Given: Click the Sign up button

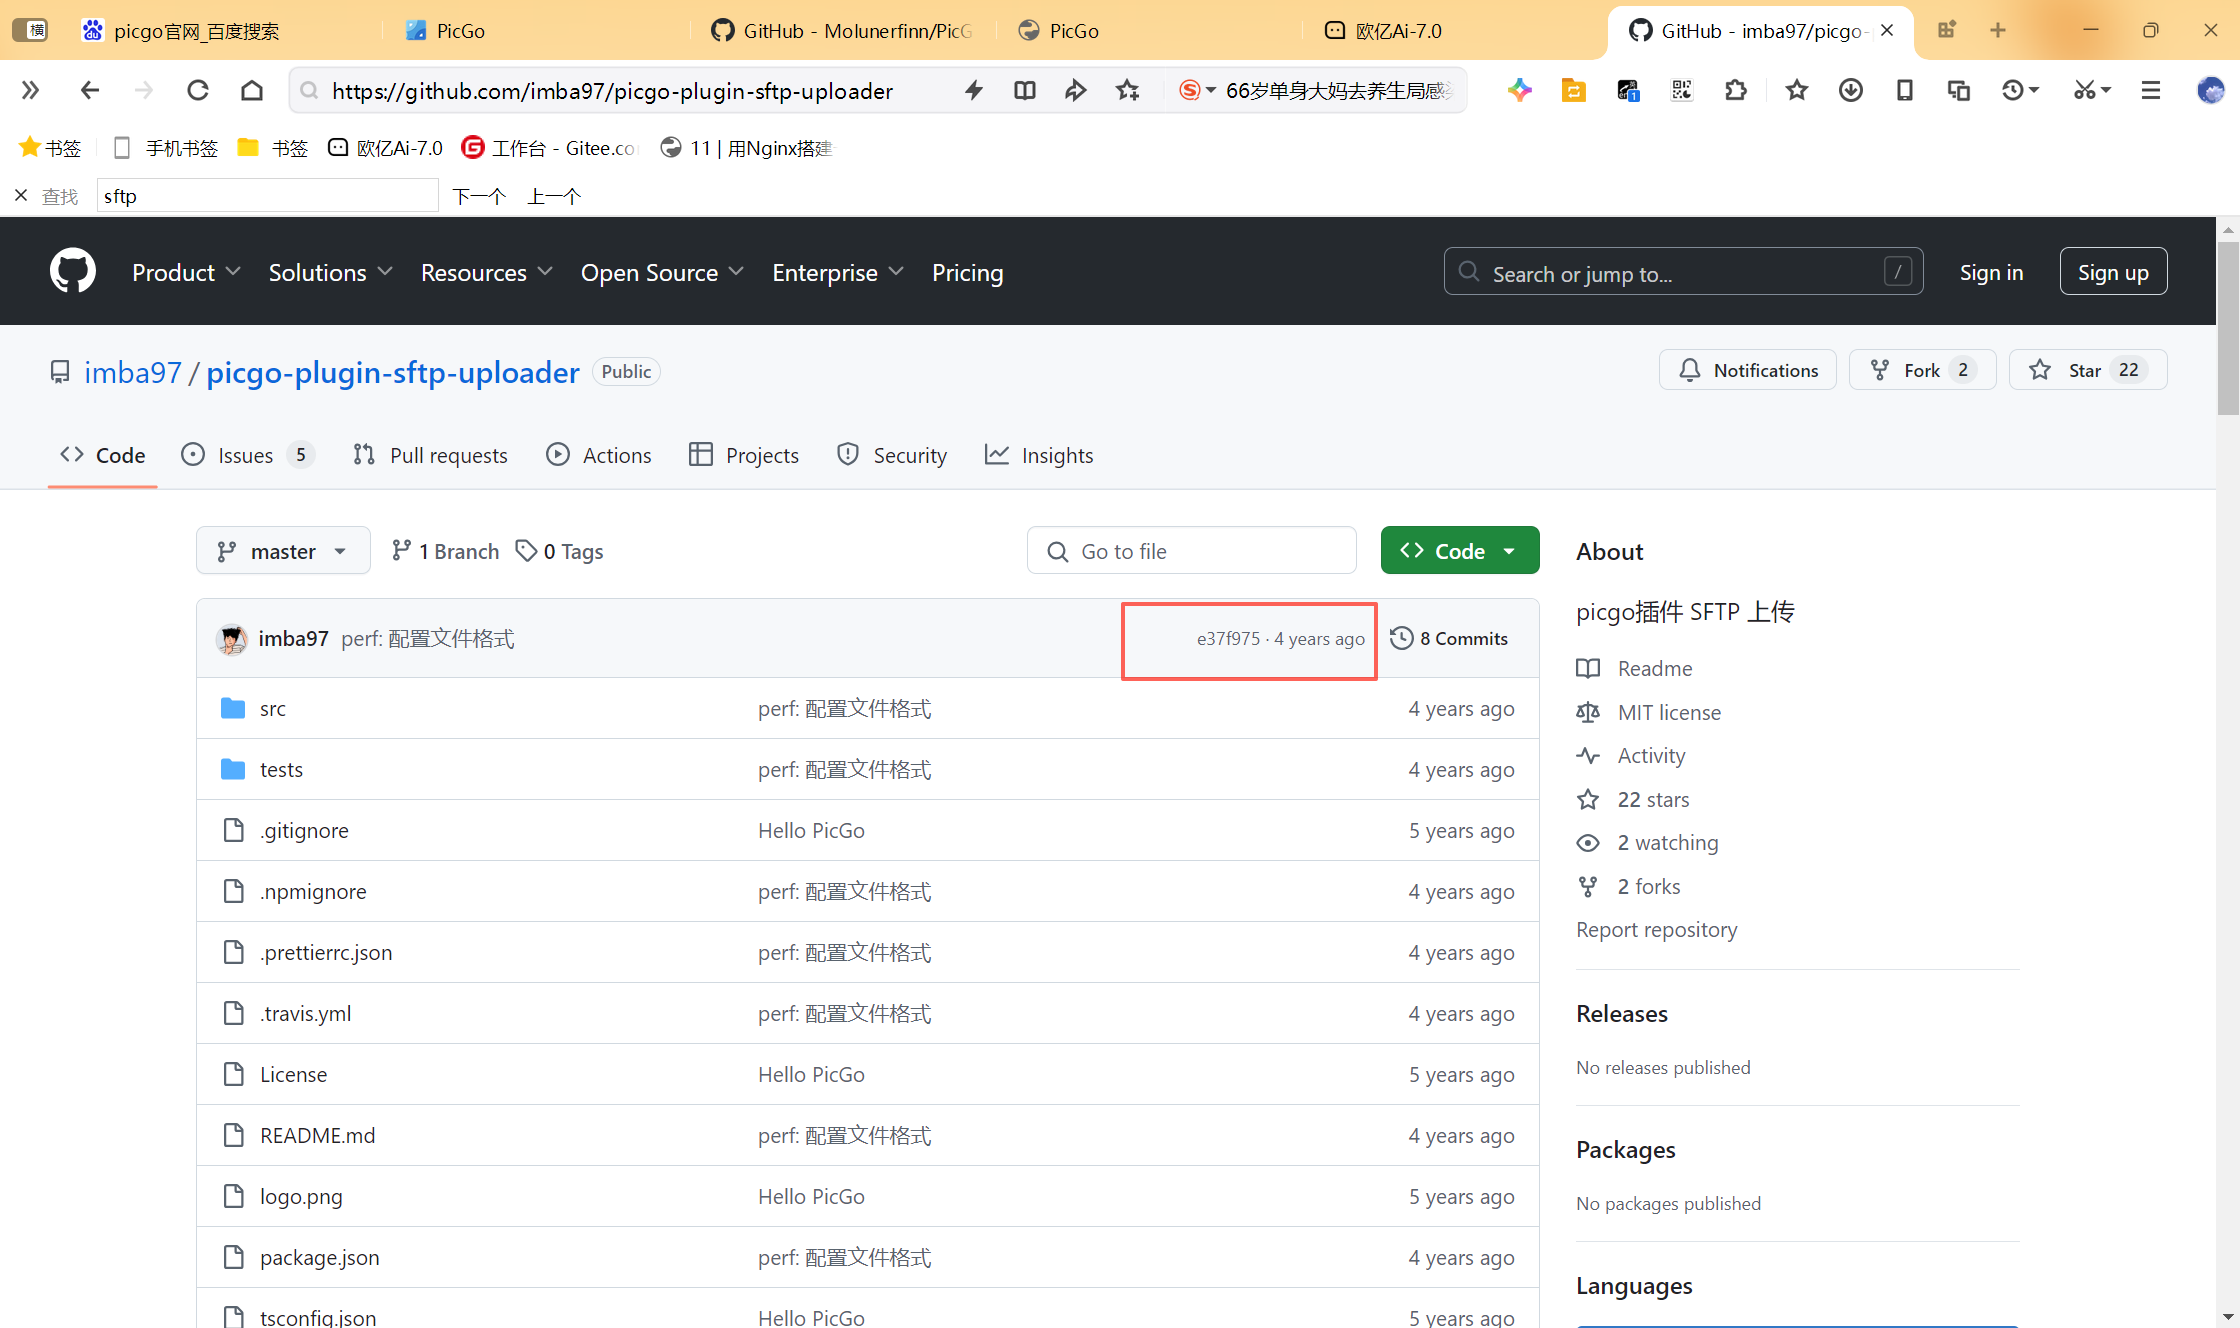Looking at the screenshot, I should tap(2113, 271).
